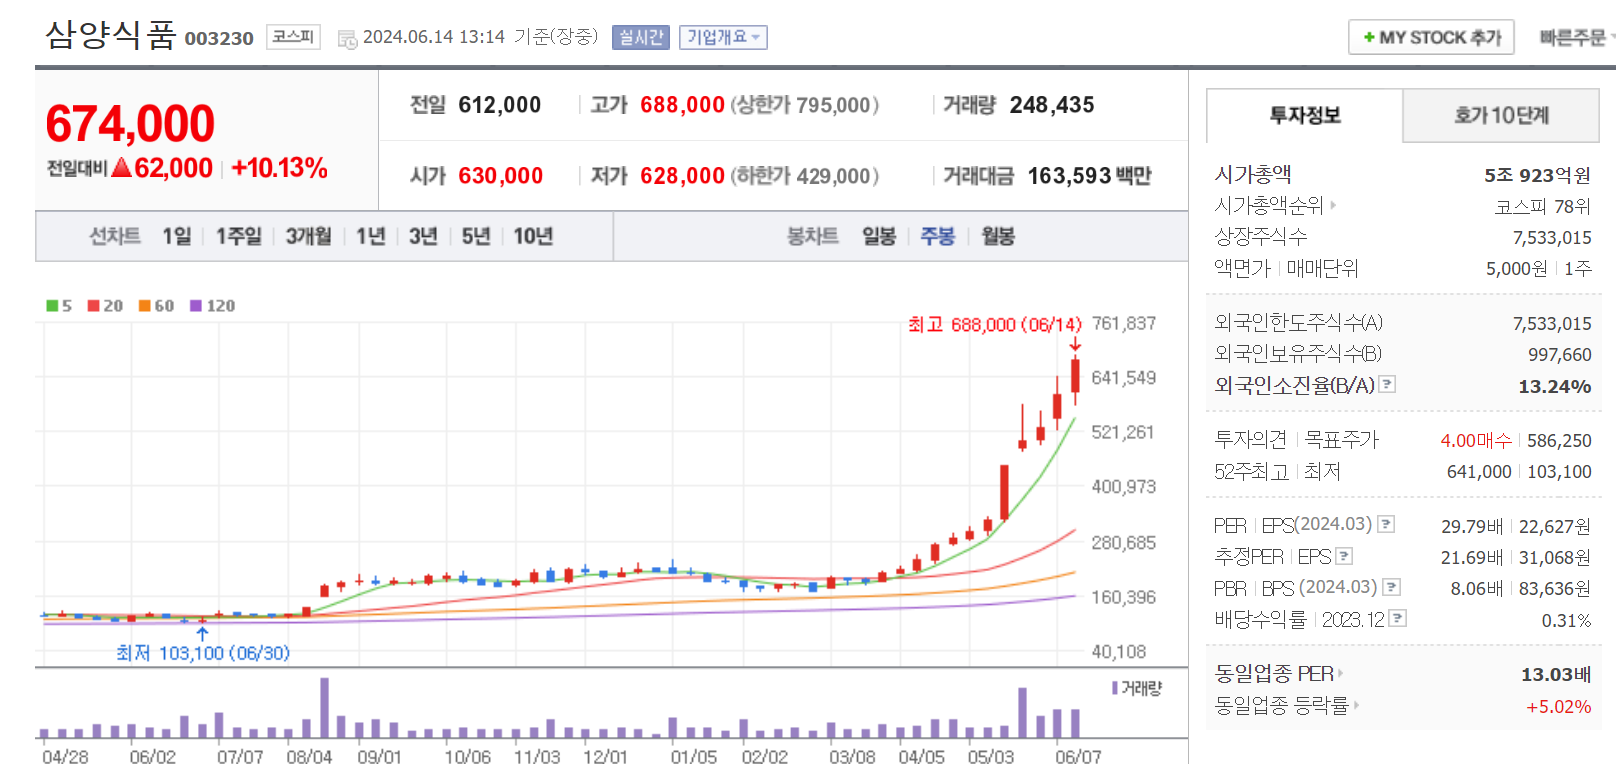Select the 주봉 candlestick chart
The image size is (1616, 764).
(938, 236)
